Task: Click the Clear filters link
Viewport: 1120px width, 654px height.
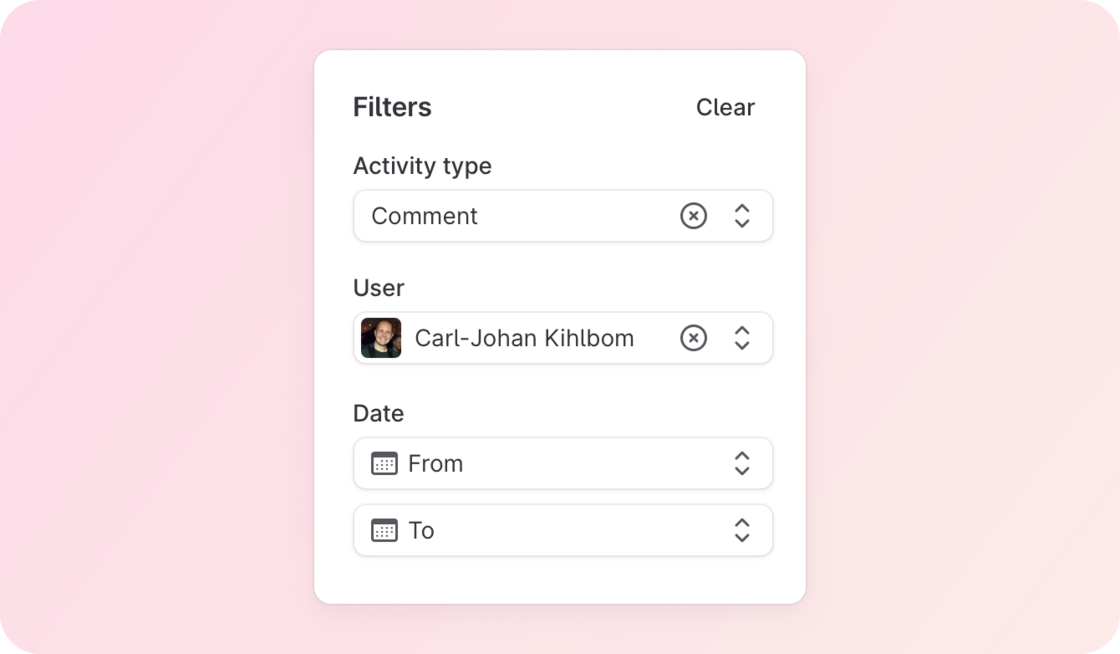Action: pos(725,107)
